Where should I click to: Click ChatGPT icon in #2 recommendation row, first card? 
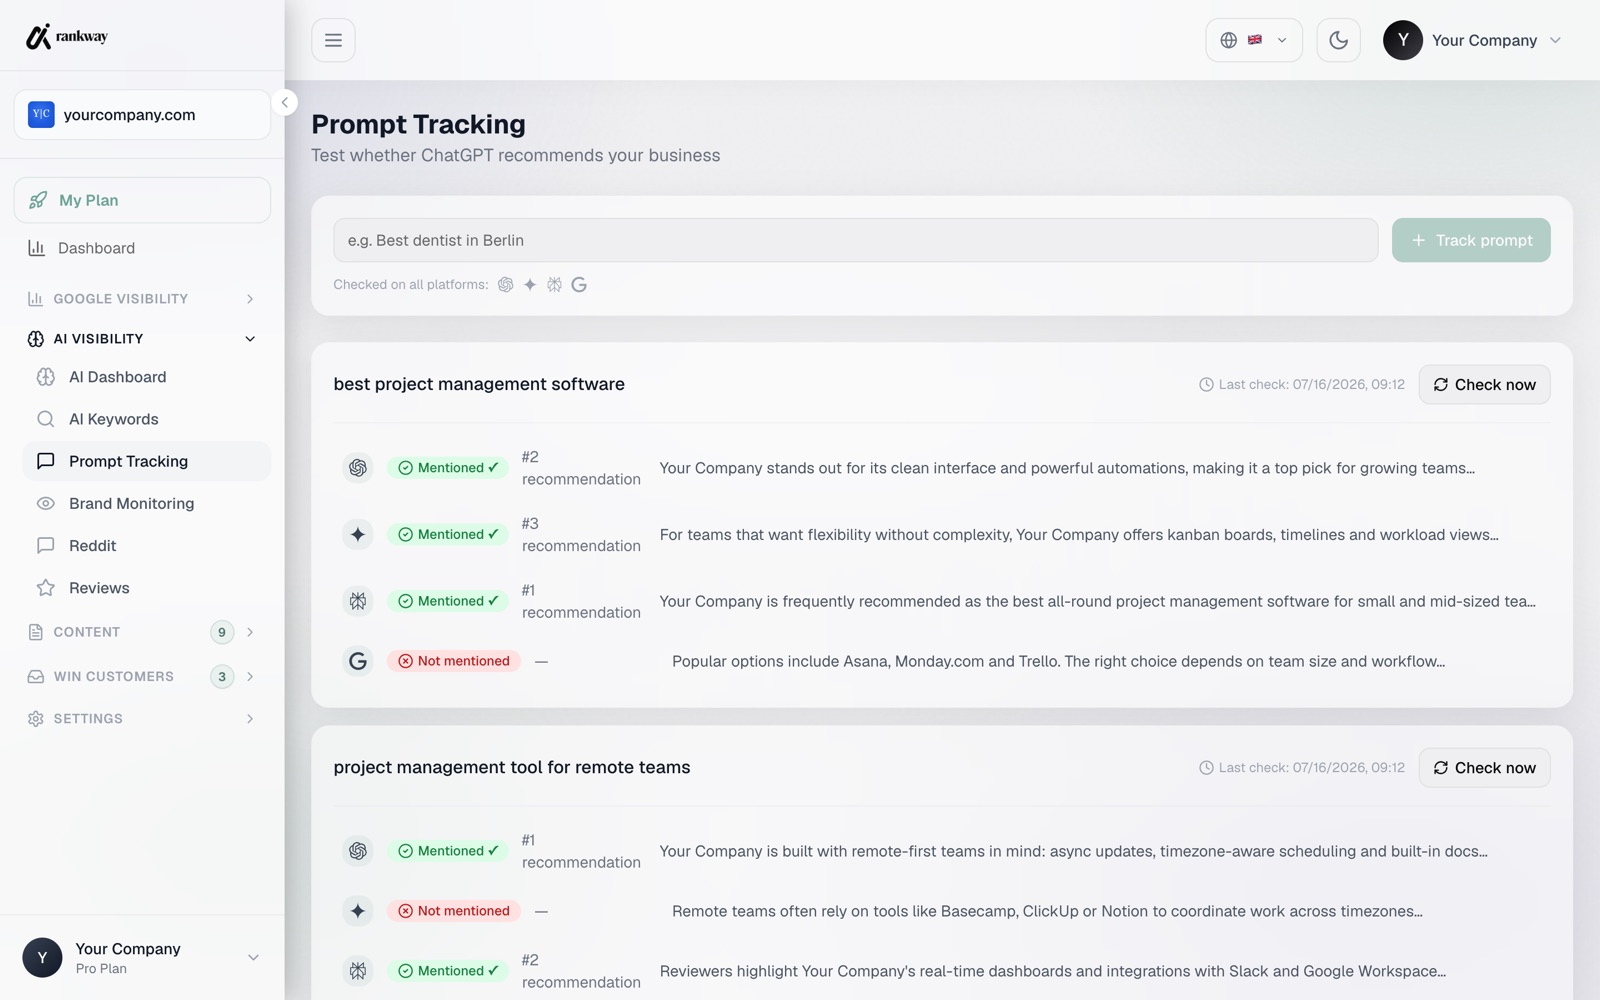(358, 468)
